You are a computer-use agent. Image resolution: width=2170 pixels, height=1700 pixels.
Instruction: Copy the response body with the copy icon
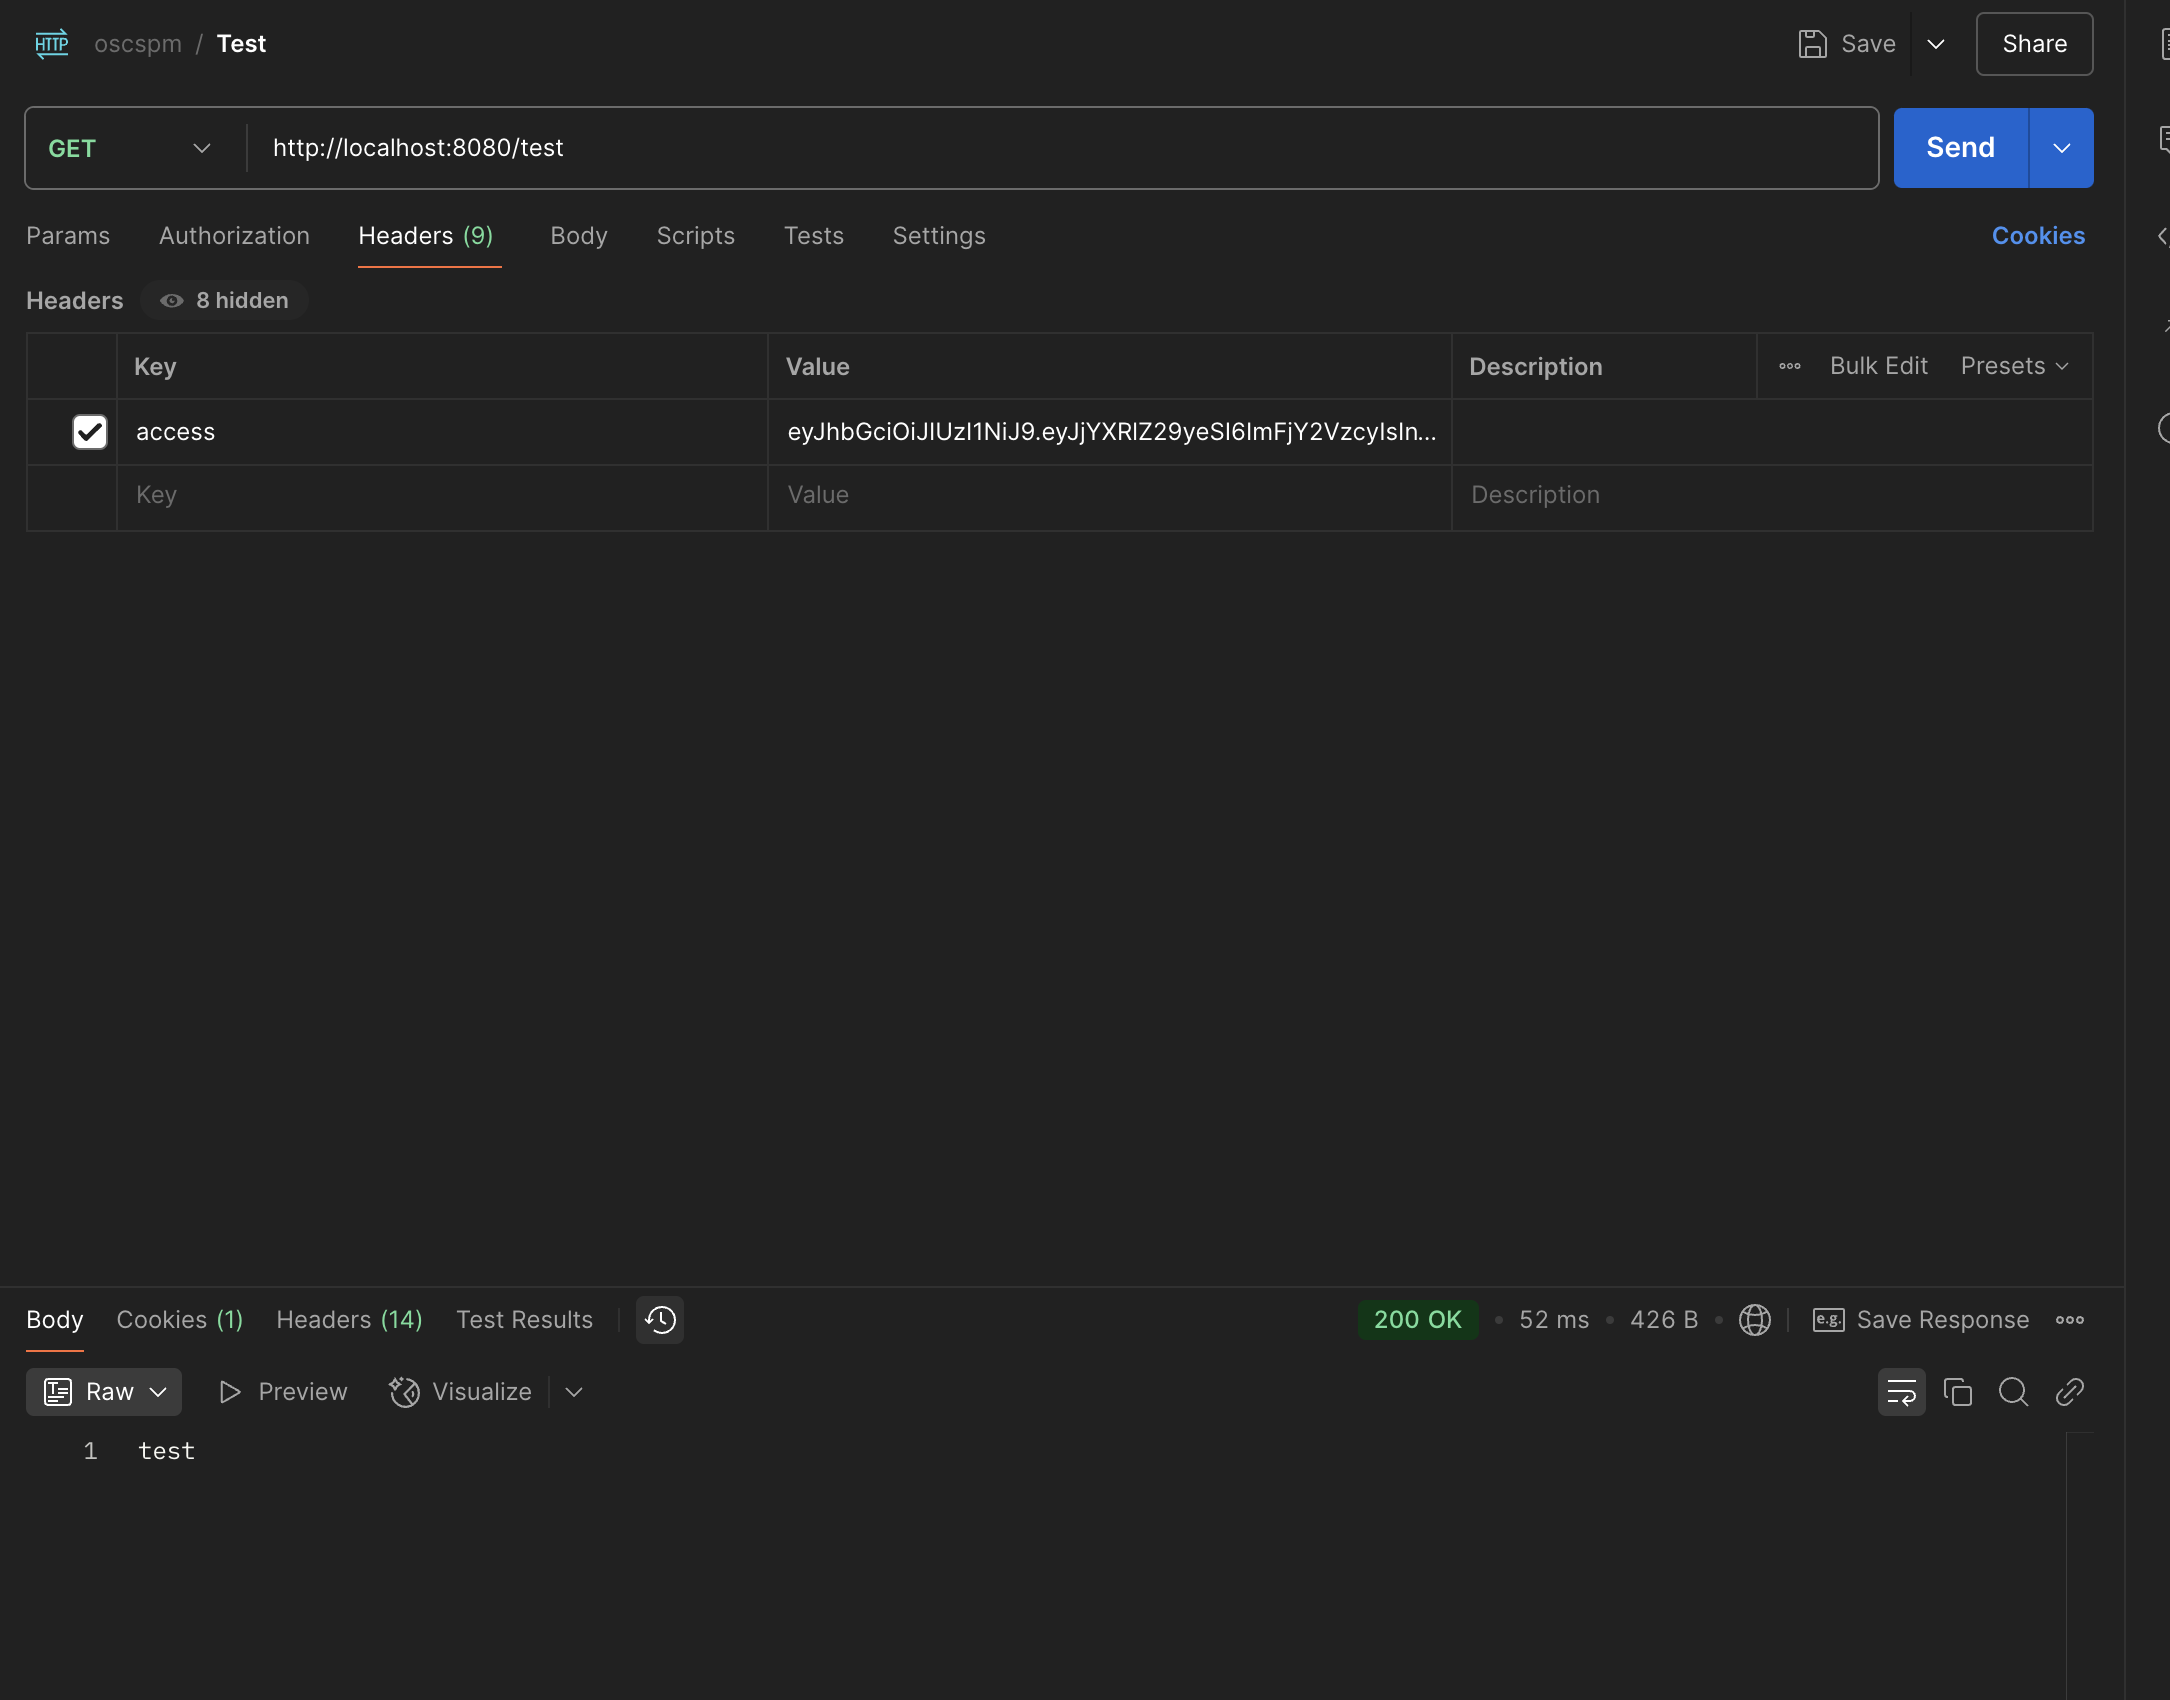point(1957,1392)
